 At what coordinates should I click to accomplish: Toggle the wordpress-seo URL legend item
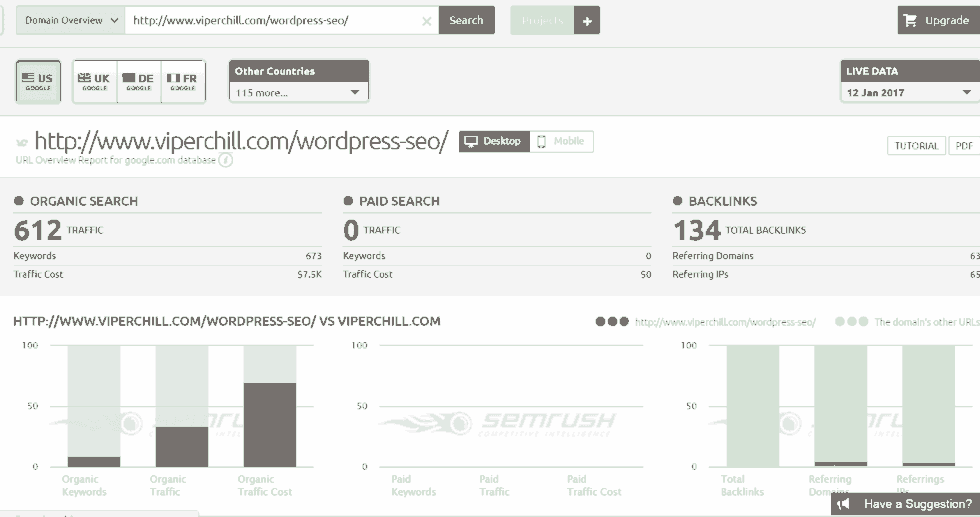point(706,322)
